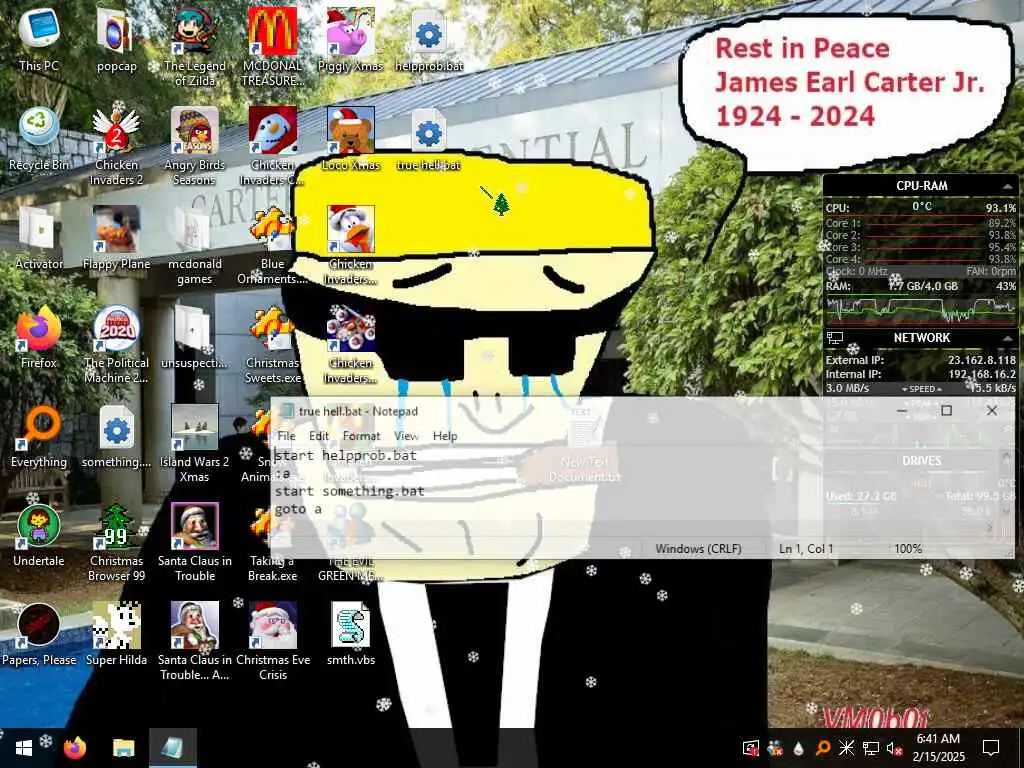
Task: Open Notepad's Edit menu
Action: (319, 436)
